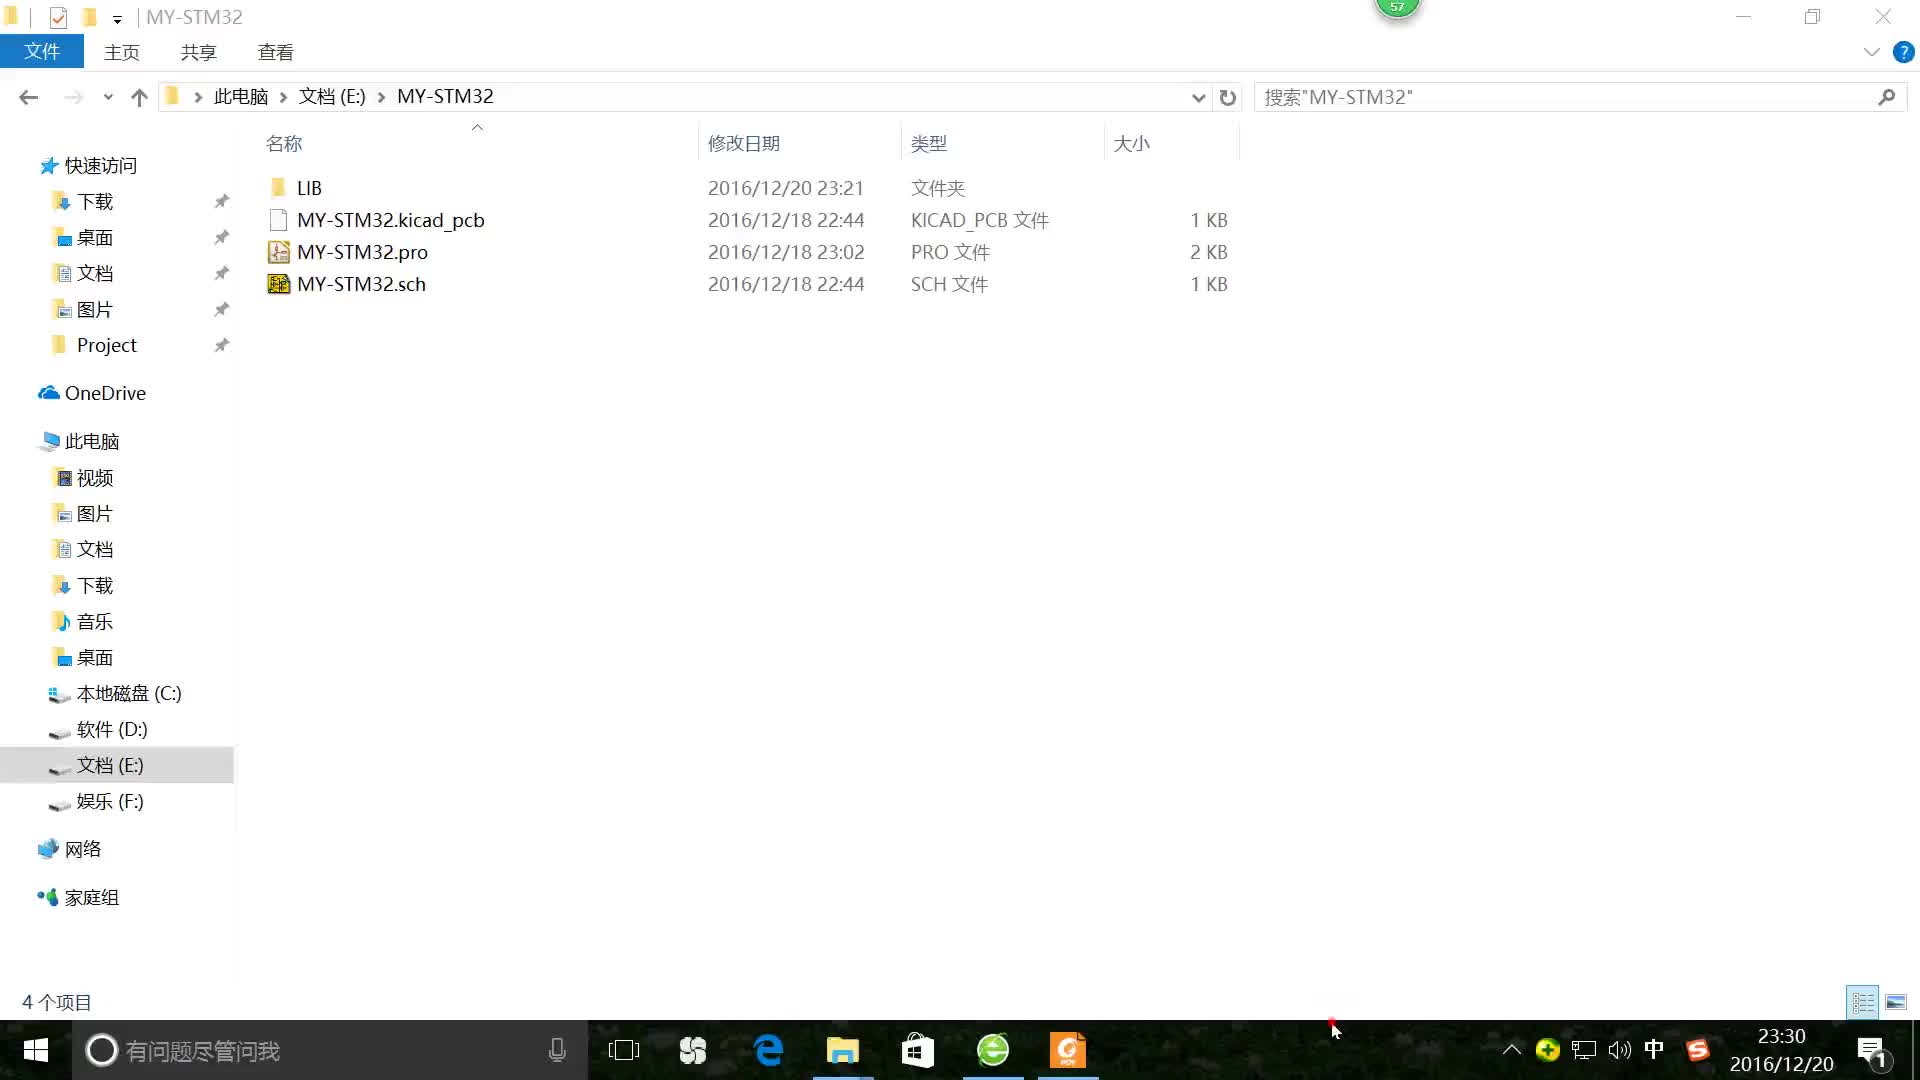Sort by the 大小 column header
The image size is (1920, 1080).
[1171, 143]
